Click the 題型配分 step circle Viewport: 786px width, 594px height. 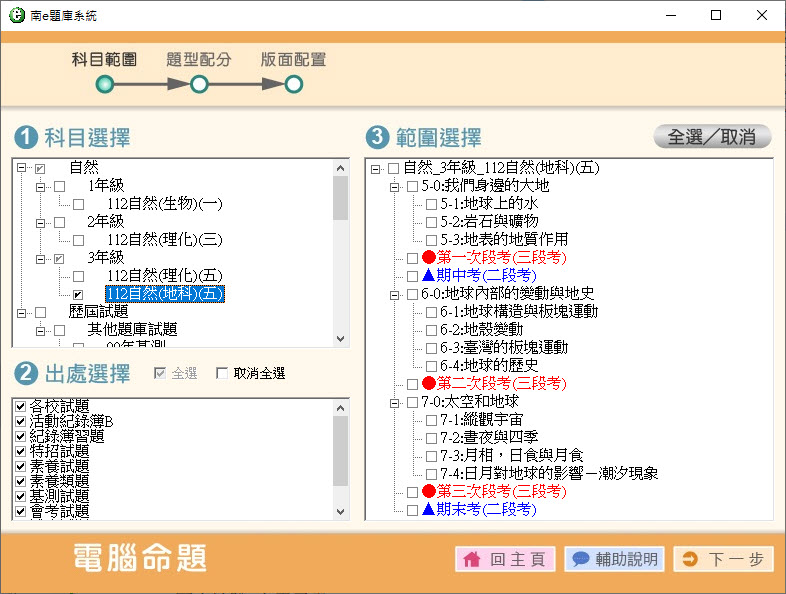199,85
